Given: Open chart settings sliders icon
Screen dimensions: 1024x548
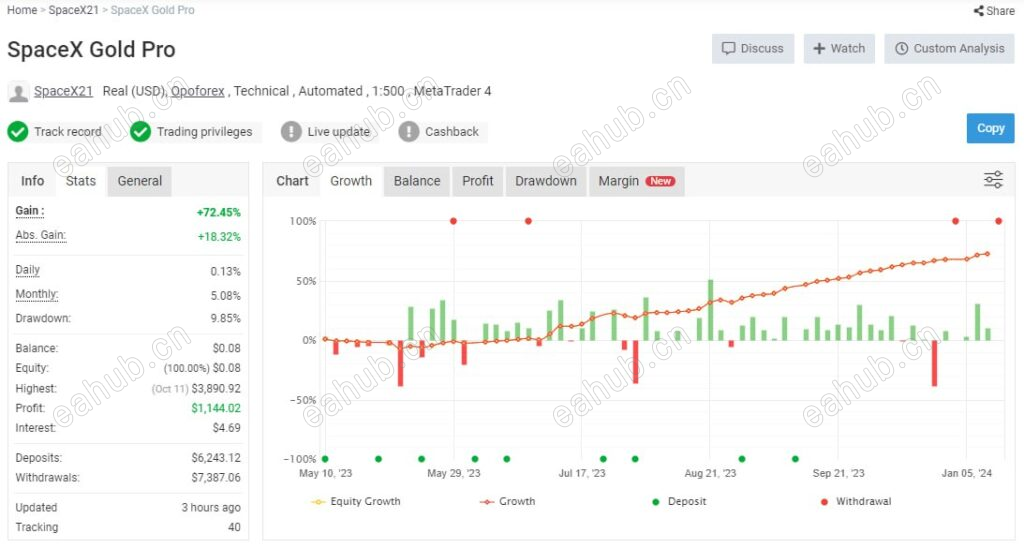Looking at the screenshot, I should tap(993, 180).
